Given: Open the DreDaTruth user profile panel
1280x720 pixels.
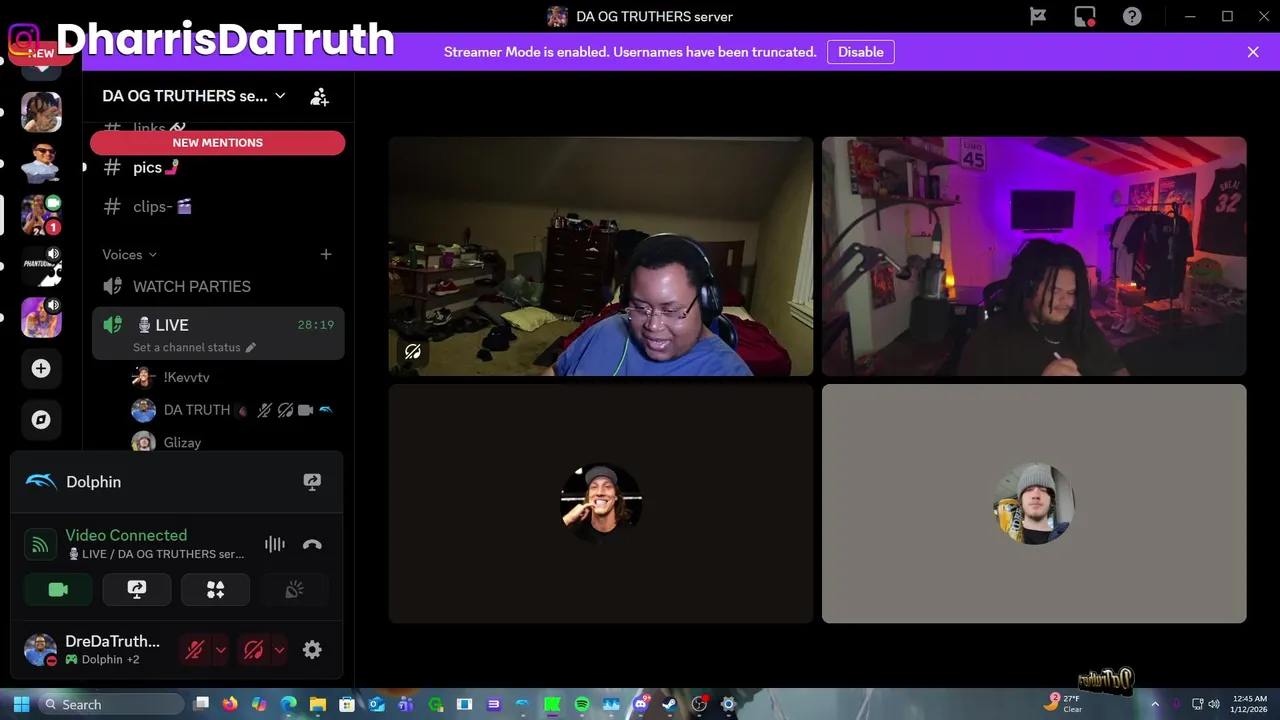Looking at the screenshot, I should click(x=98, y=650).
